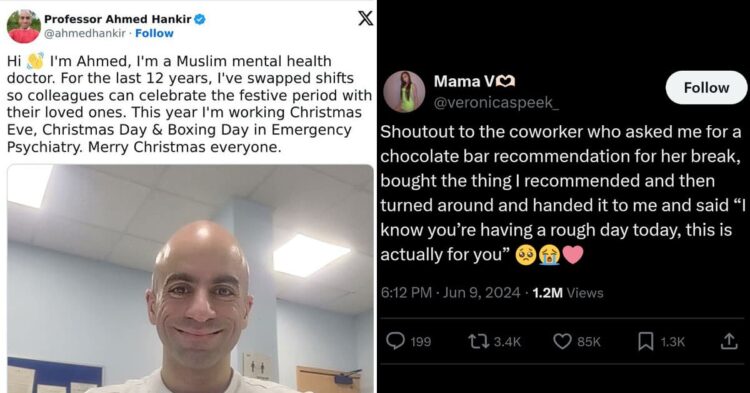
Task: Click the share upload icon
Action: pos(729,341)
